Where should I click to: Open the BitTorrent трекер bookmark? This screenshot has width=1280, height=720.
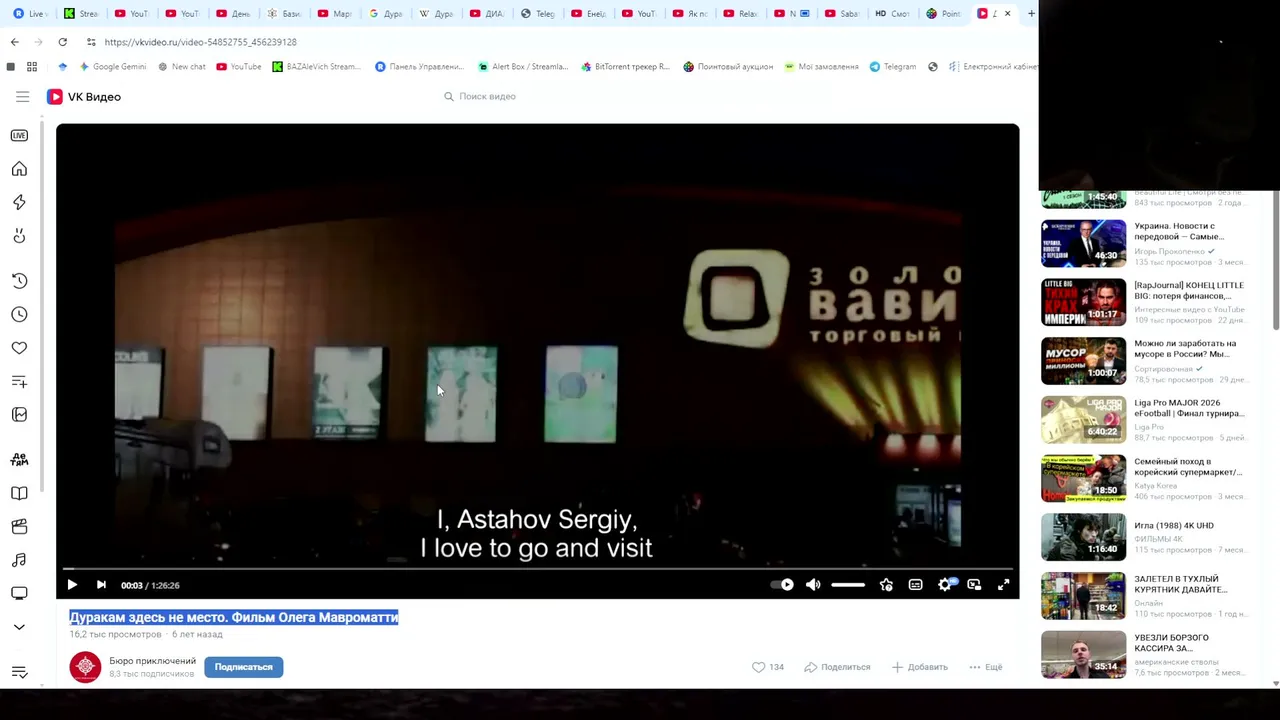(625, 67)
